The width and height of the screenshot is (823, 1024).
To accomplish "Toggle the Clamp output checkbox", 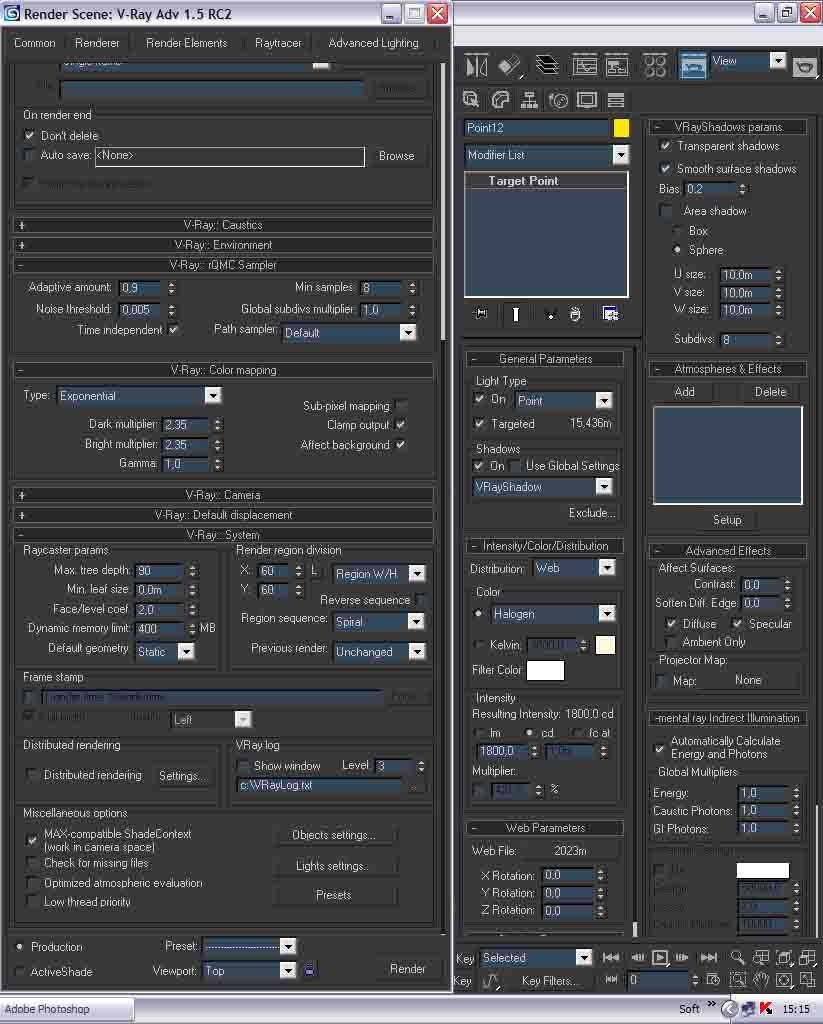I will 401,424.
